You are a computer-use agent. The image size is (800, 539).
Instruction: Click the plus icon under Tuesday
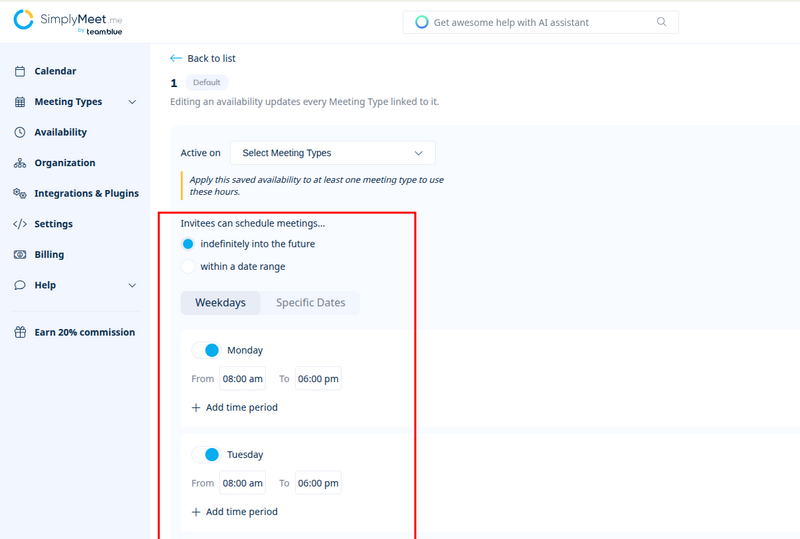[196, 512]
